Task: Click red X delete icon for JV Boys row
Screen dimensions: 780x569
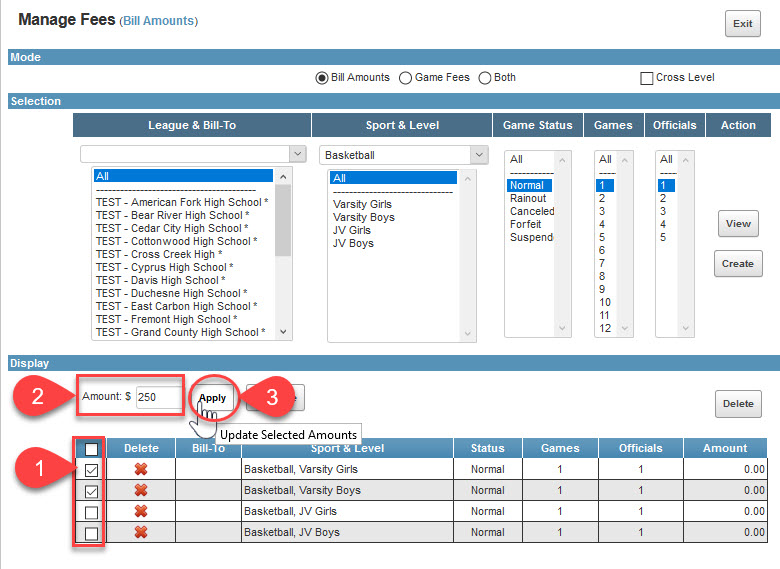Action: tap(141, 533)
